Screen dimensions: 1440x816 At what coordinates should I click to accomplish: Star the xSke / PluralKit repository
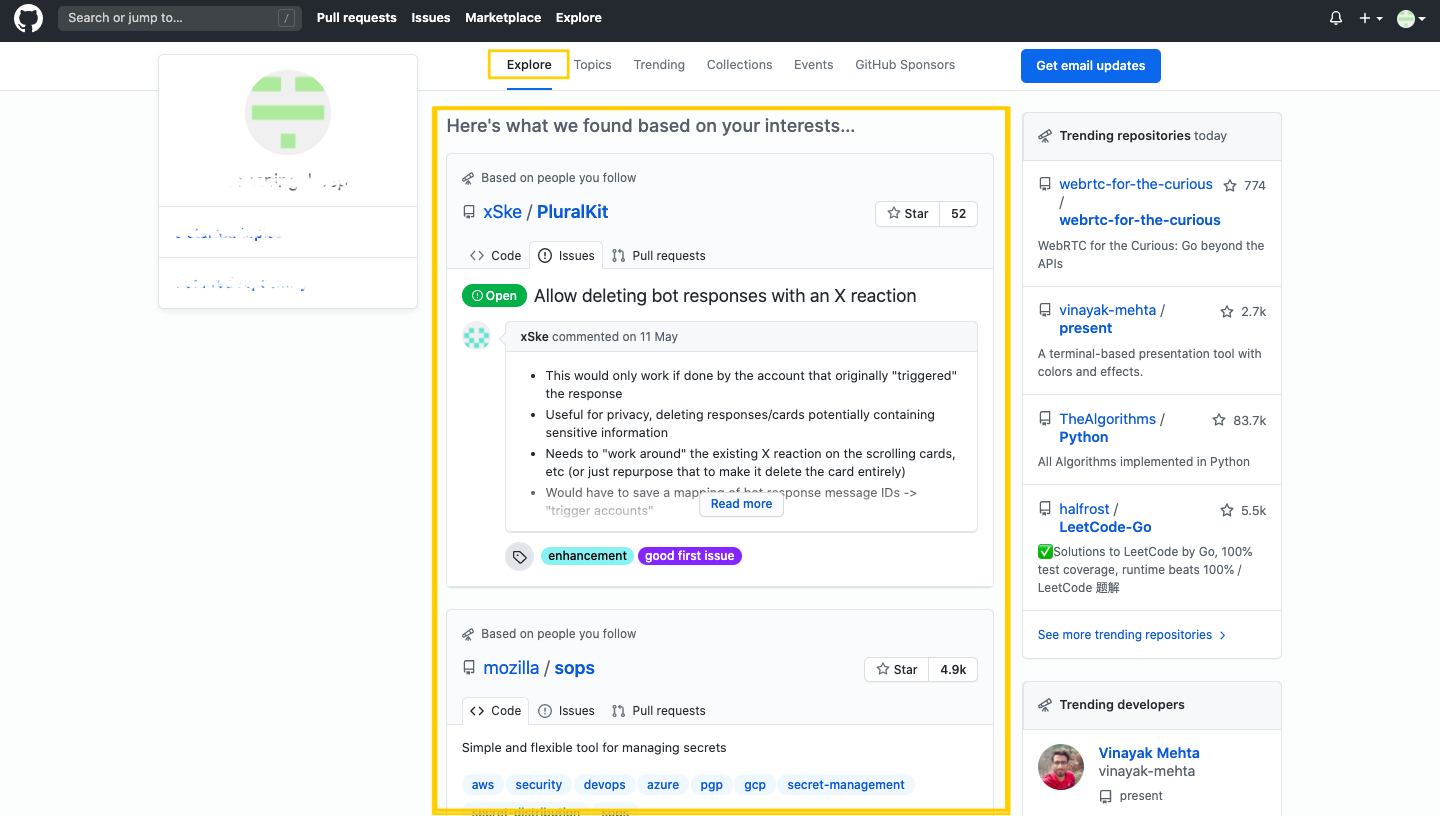907,213
